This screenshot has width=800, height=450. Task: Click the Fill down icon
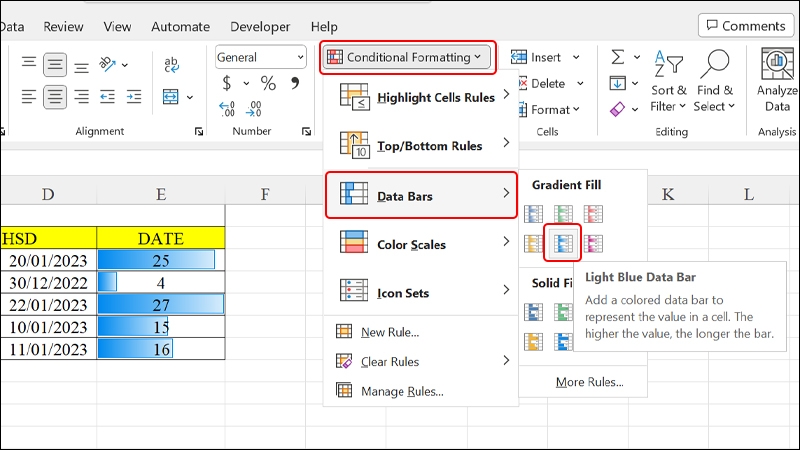pos(617,83)
